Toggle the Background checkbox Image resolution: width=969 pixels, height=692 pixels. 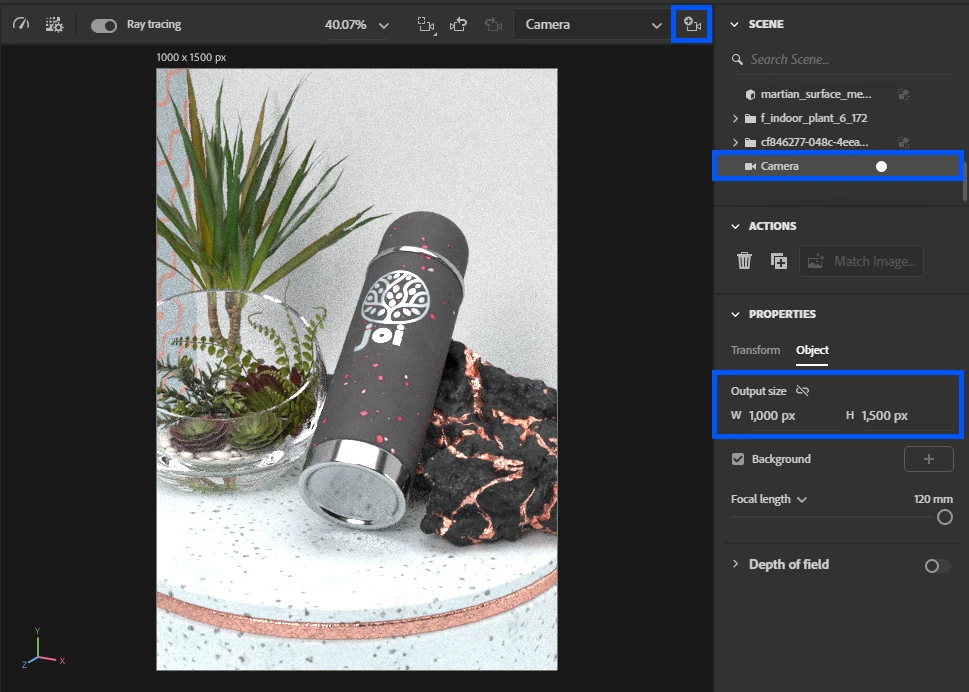click(x=738, y=459)
